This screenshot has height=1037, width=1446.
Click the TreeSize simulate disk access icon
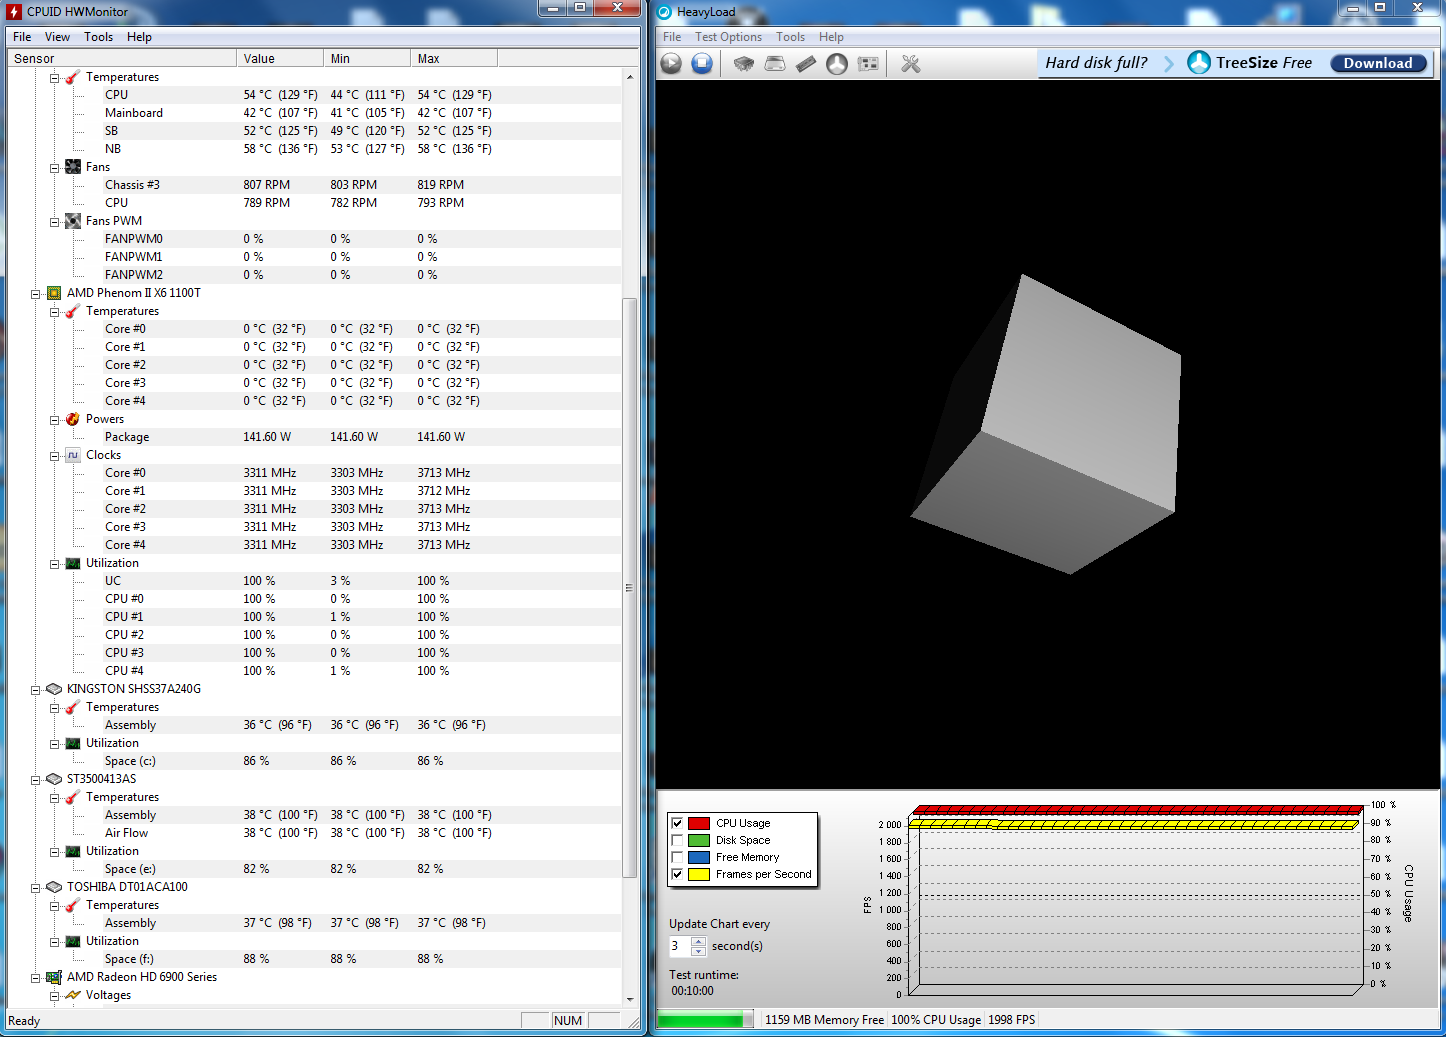837,64
